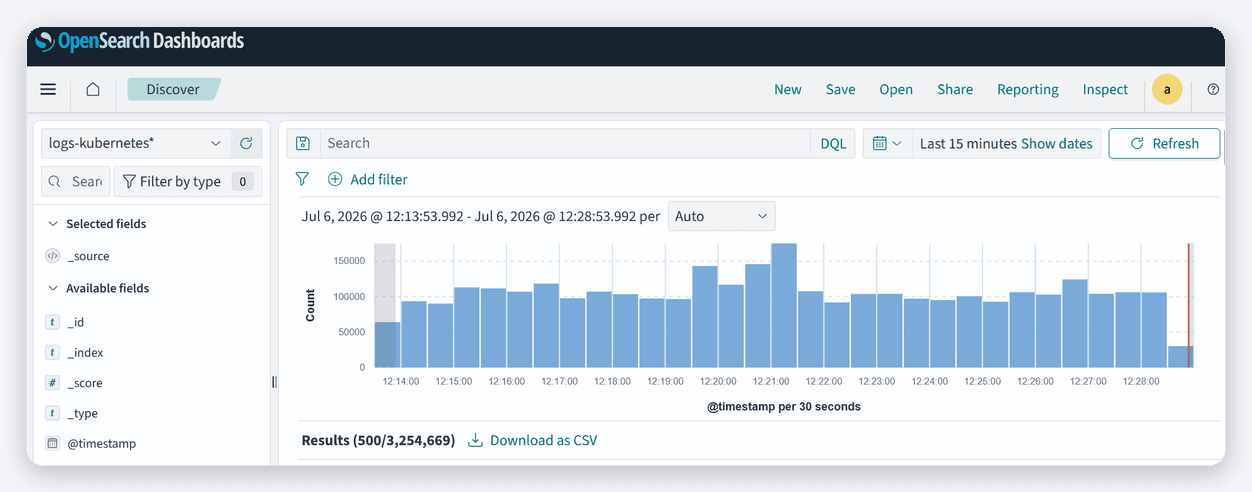Open the filter options funnel icon

pos(302,179)
